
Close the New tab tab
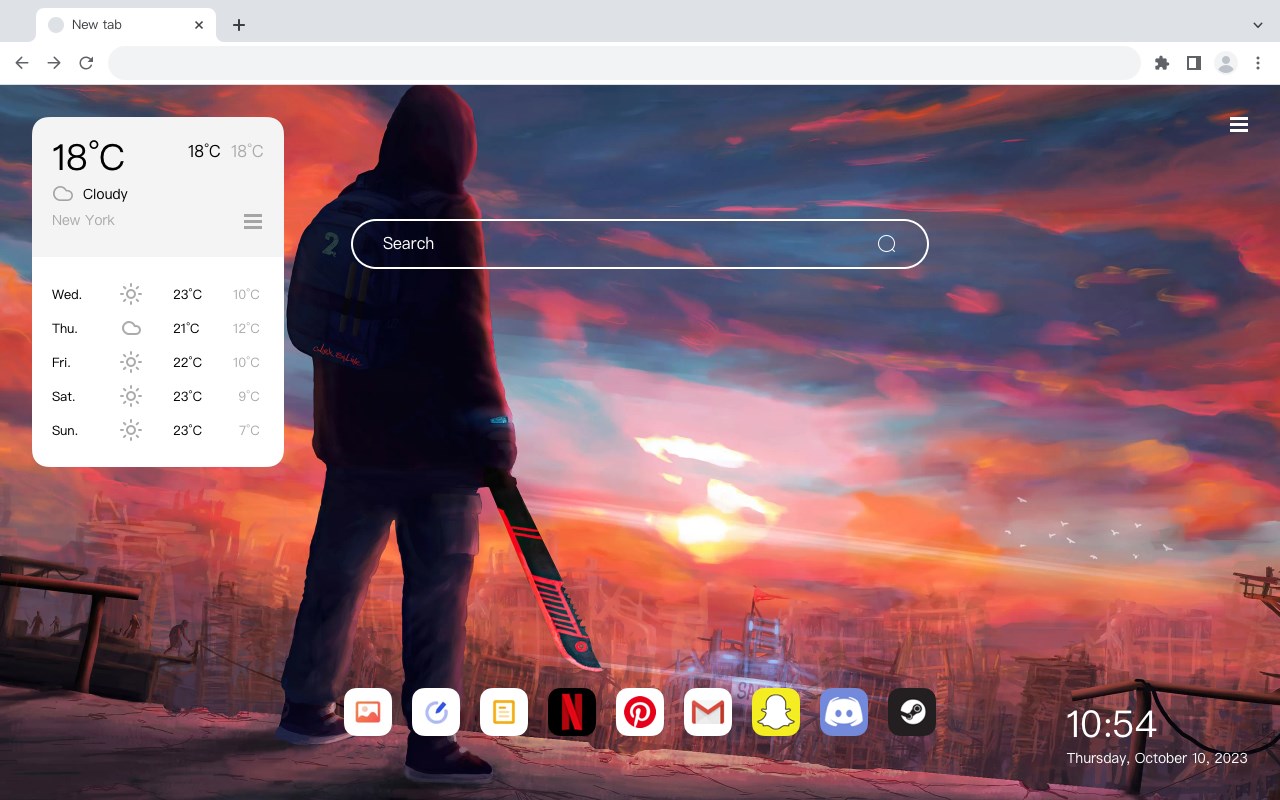199,25
